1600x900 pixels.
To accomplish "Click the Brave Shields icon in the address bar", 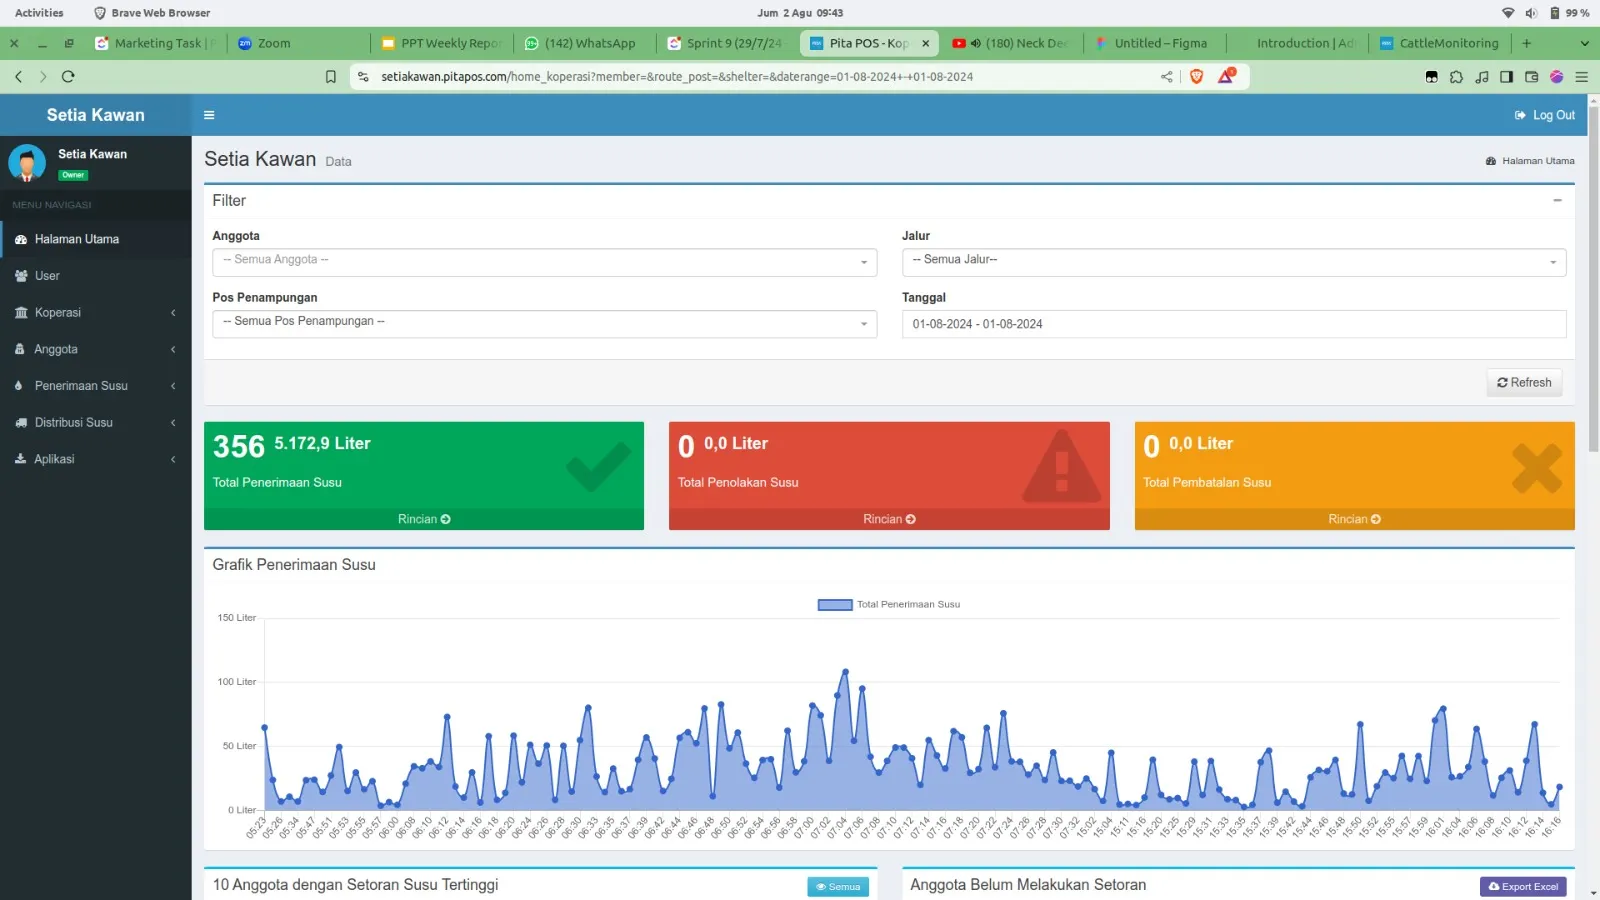I will 1196,77.
